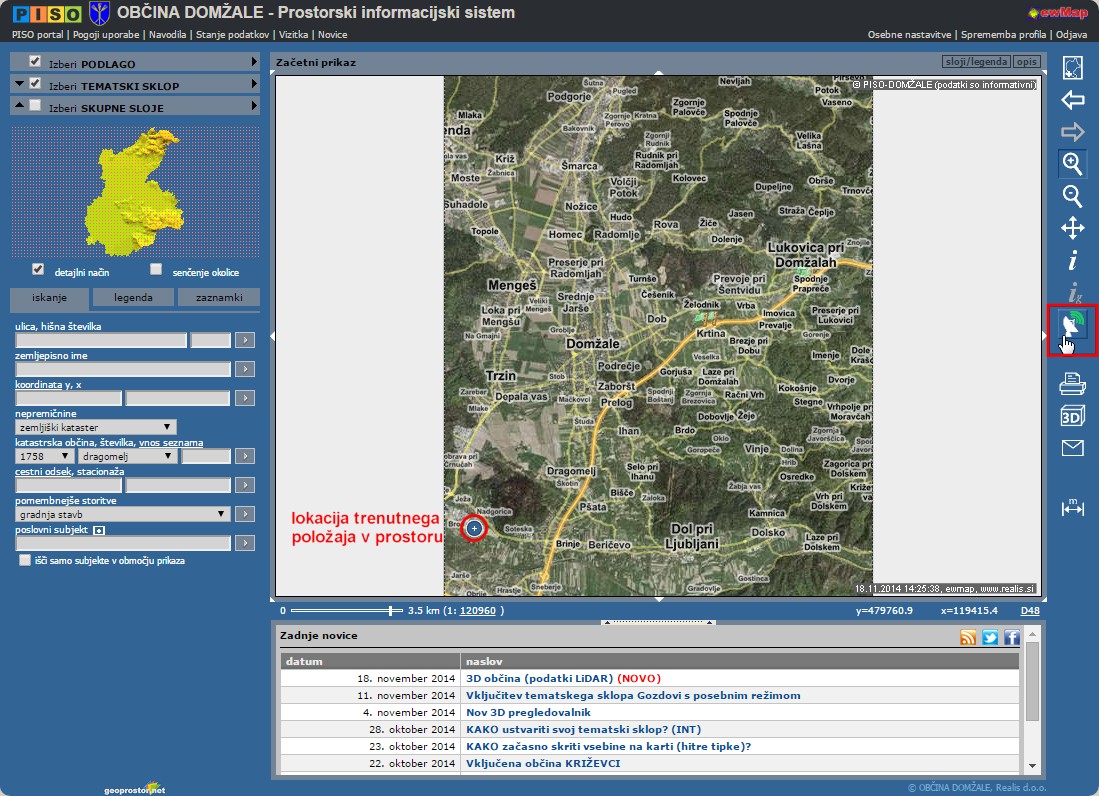Switch to the 'zaznamki' tab
The image size is (1099, 796).
(x=218, y=297)
